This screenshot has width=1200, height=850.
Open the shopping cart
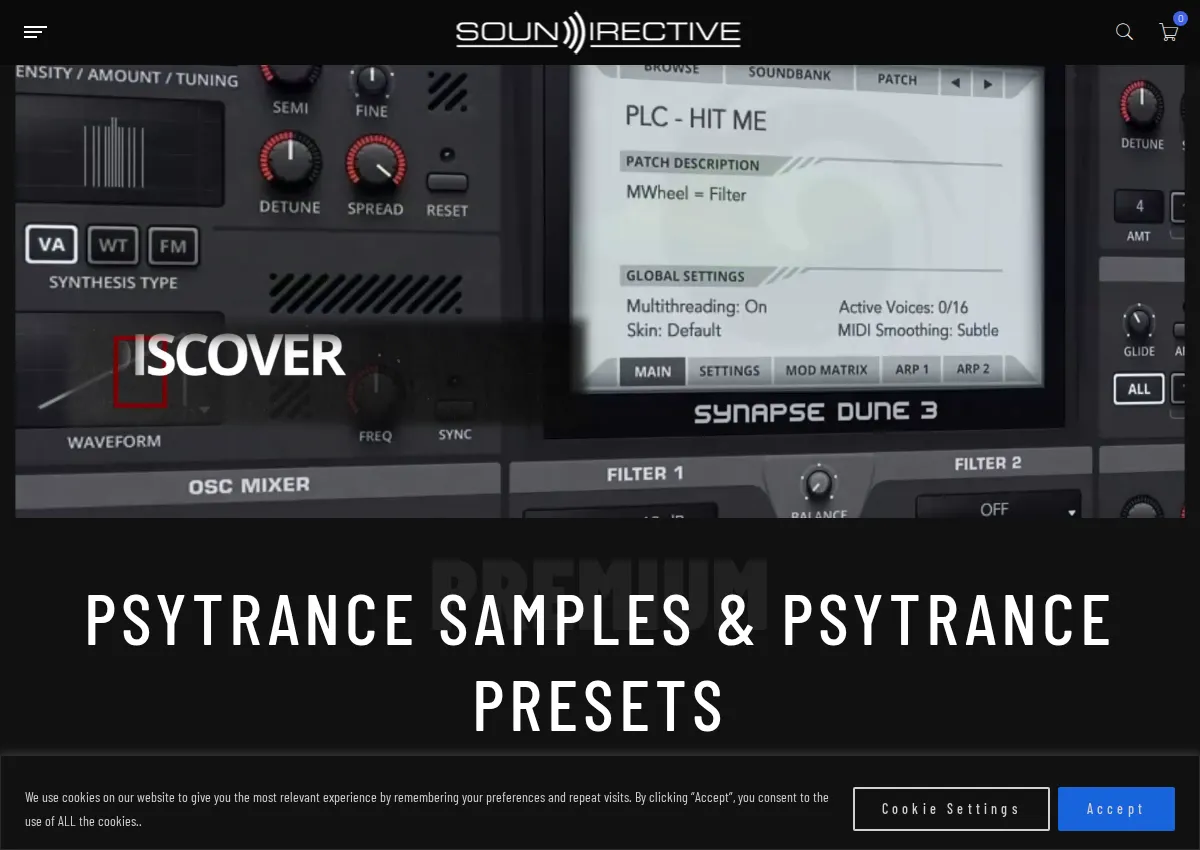[x=1169, y=32]
